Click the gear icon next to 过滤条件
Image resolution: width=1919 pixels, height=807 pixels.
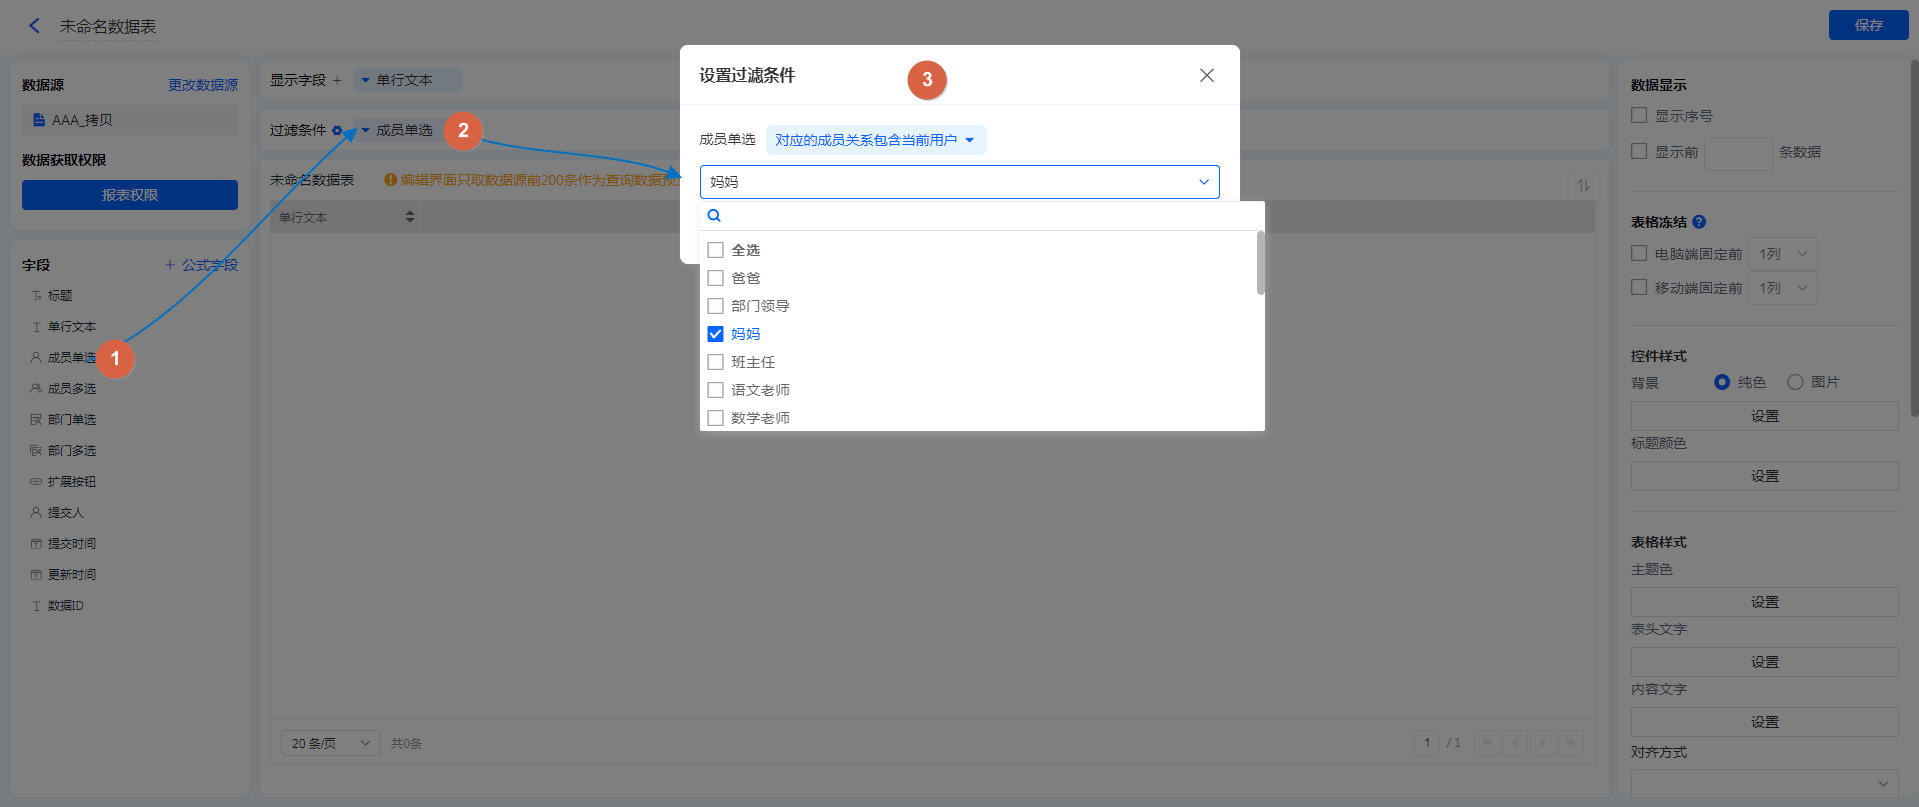coord(337,131)
